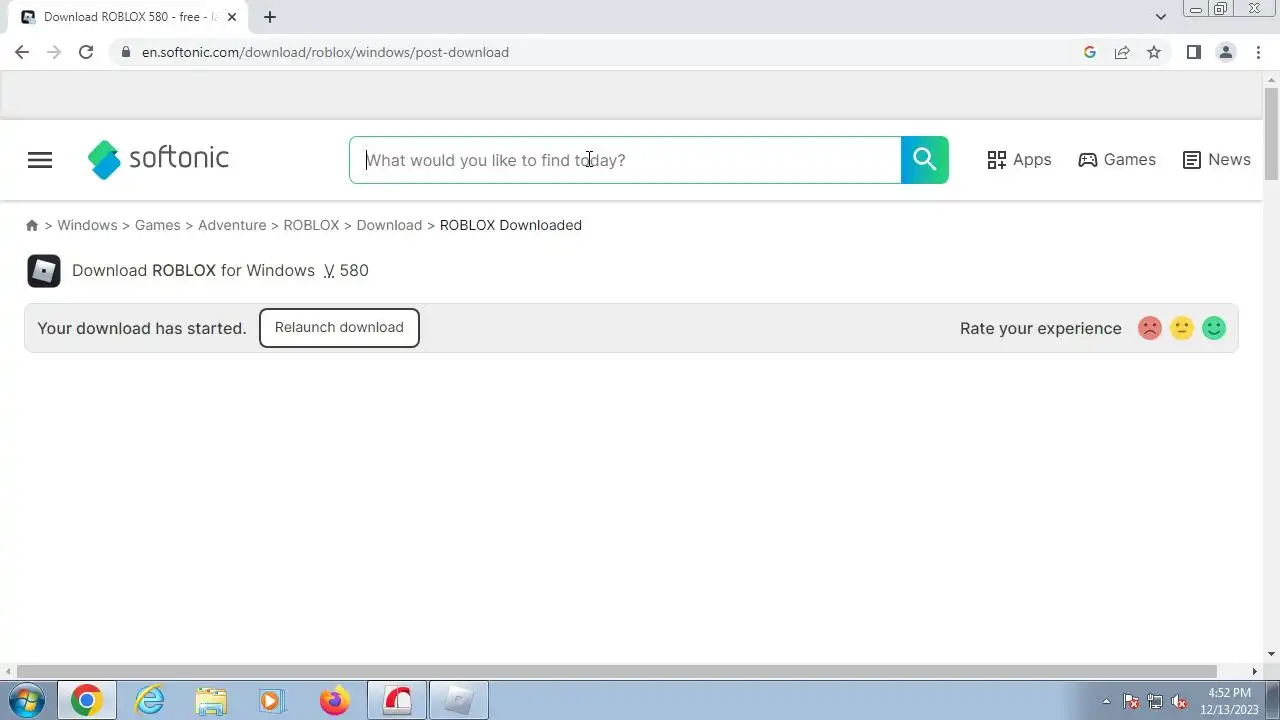The width and height of the screenshot is (1280, 720).
Task: Click the volume tray icon
Action: (x=1180, y=702)
